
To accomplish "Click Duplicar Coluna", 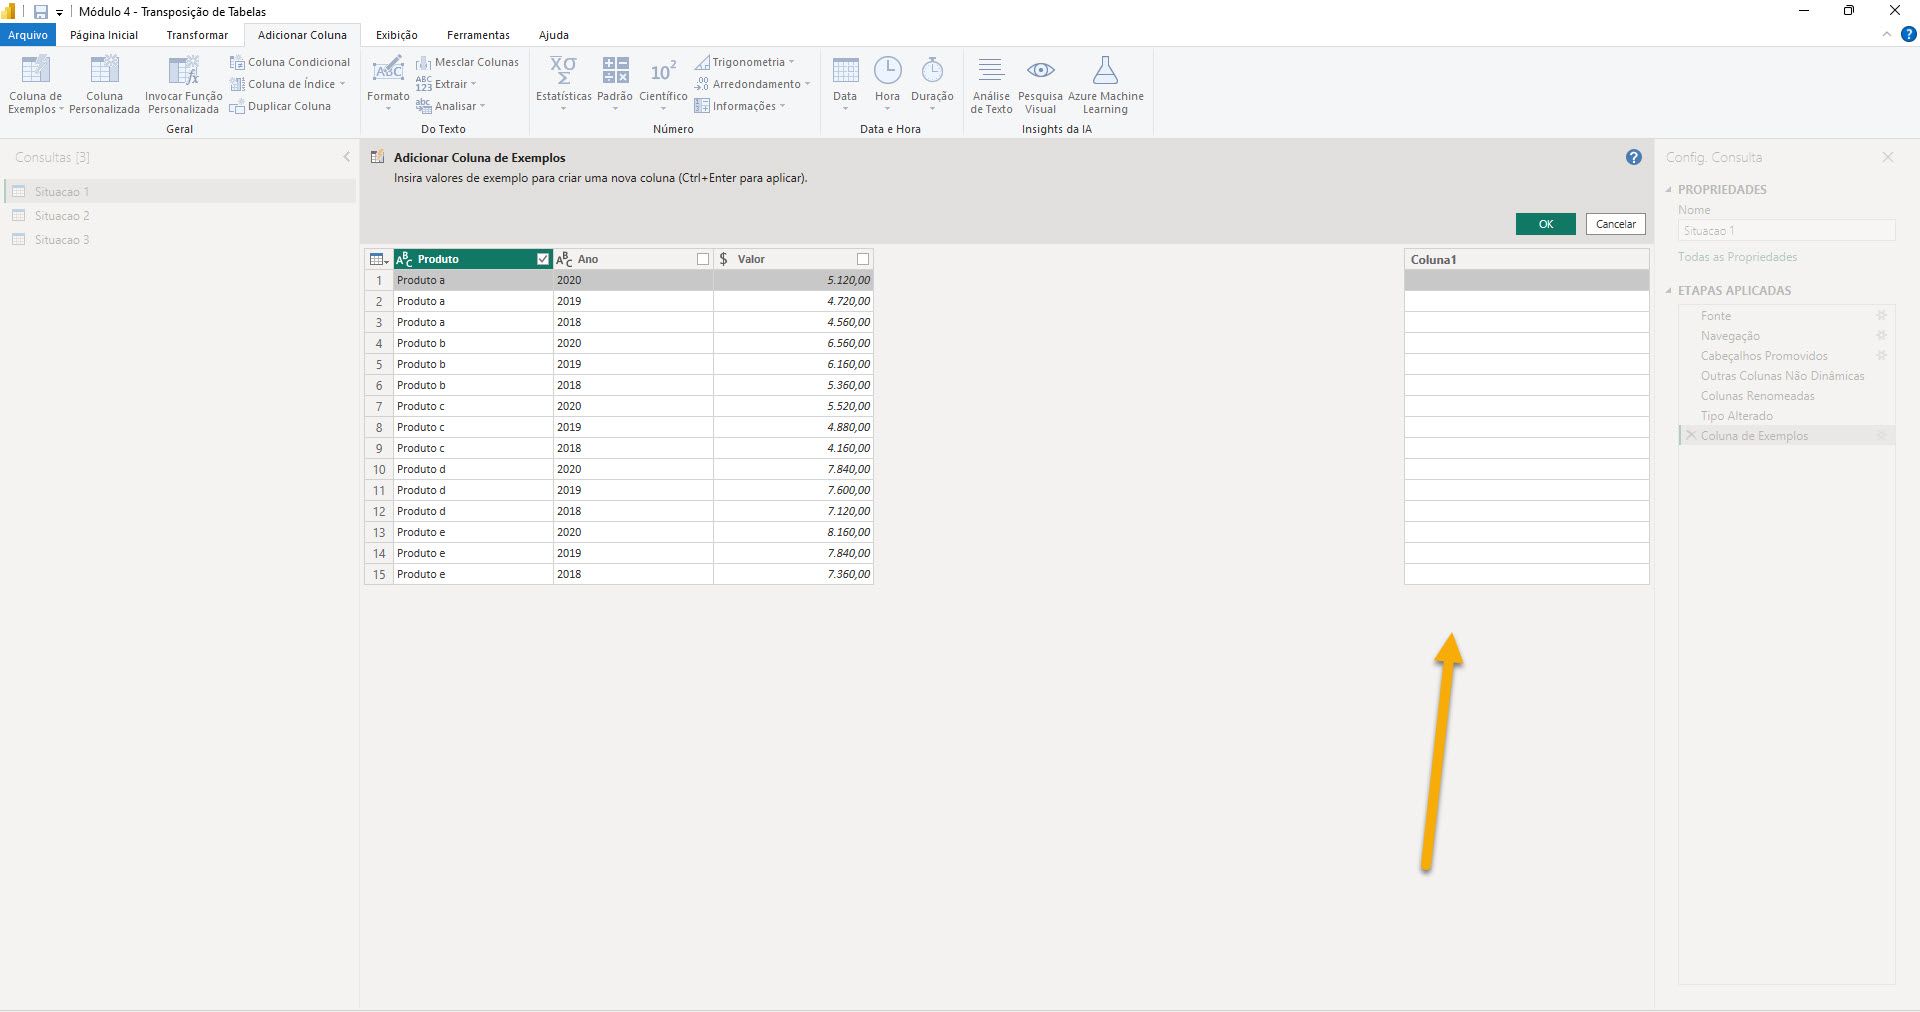I will (280, 106).
